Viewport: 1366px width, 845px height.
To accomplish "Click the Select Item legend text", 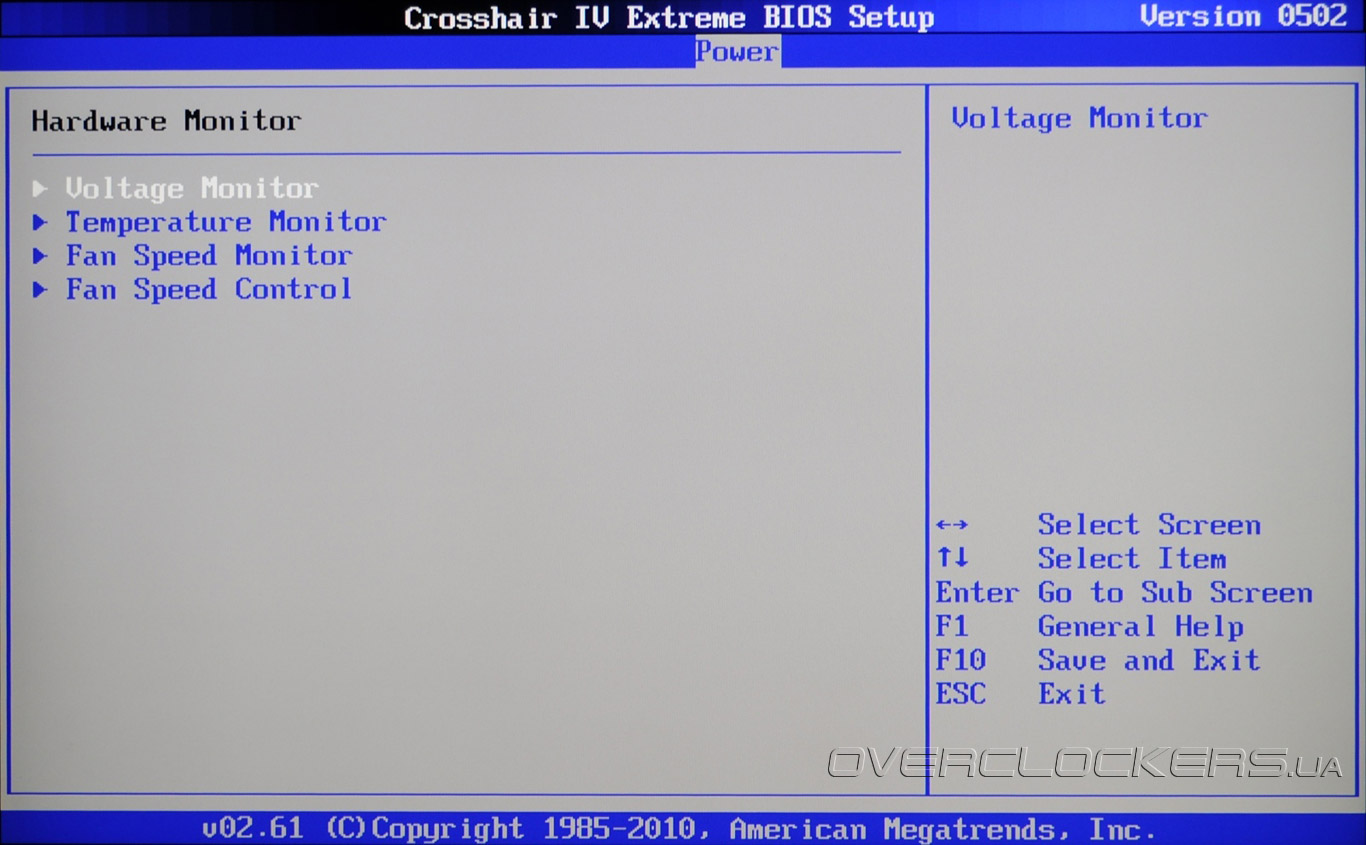I will tap(1132, 559).
